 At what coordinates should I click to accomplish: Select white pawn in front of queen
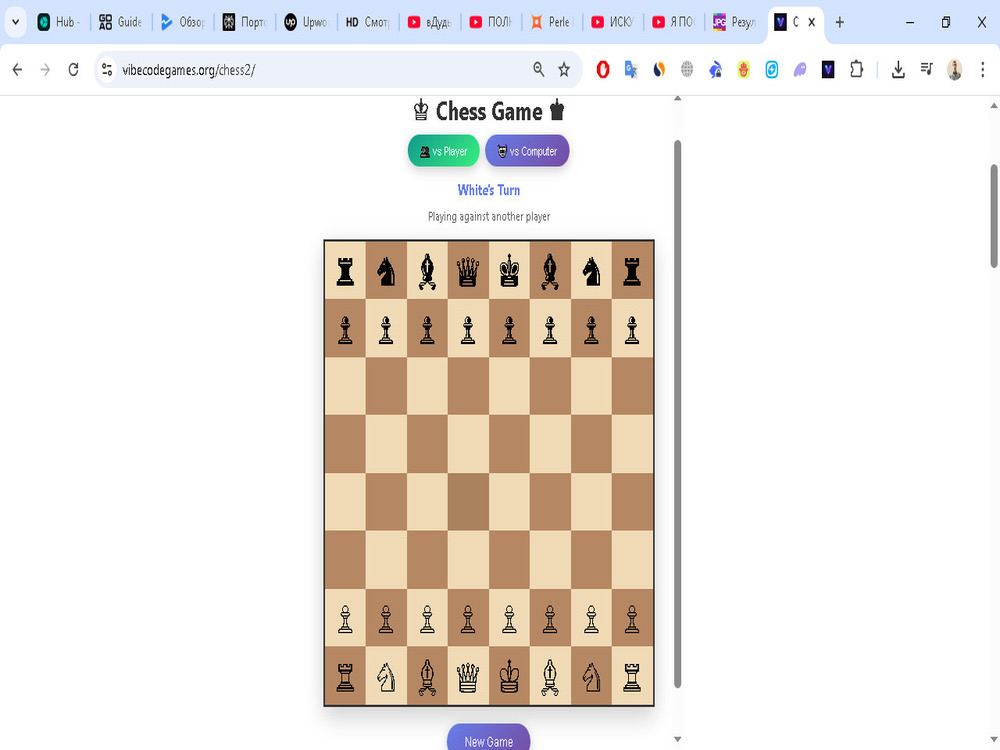[468, 619]
